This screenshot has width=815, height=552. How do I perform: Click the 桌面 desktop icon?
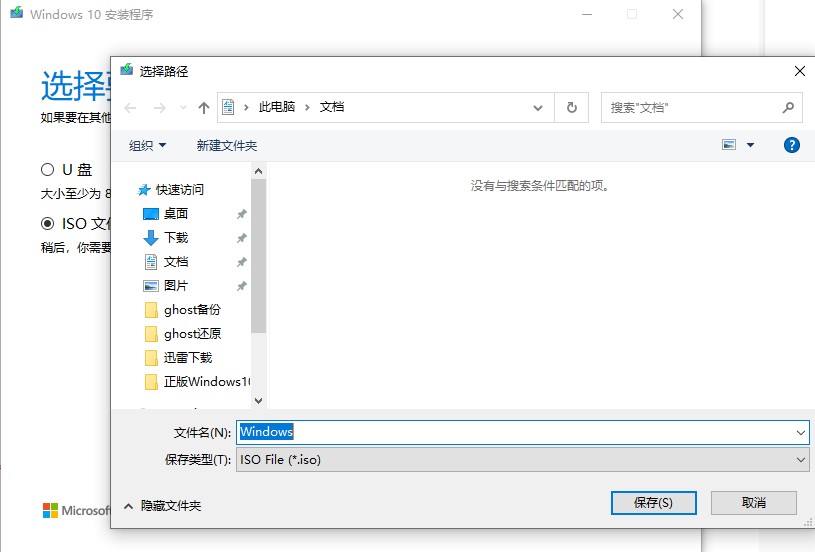coord(151,214)
